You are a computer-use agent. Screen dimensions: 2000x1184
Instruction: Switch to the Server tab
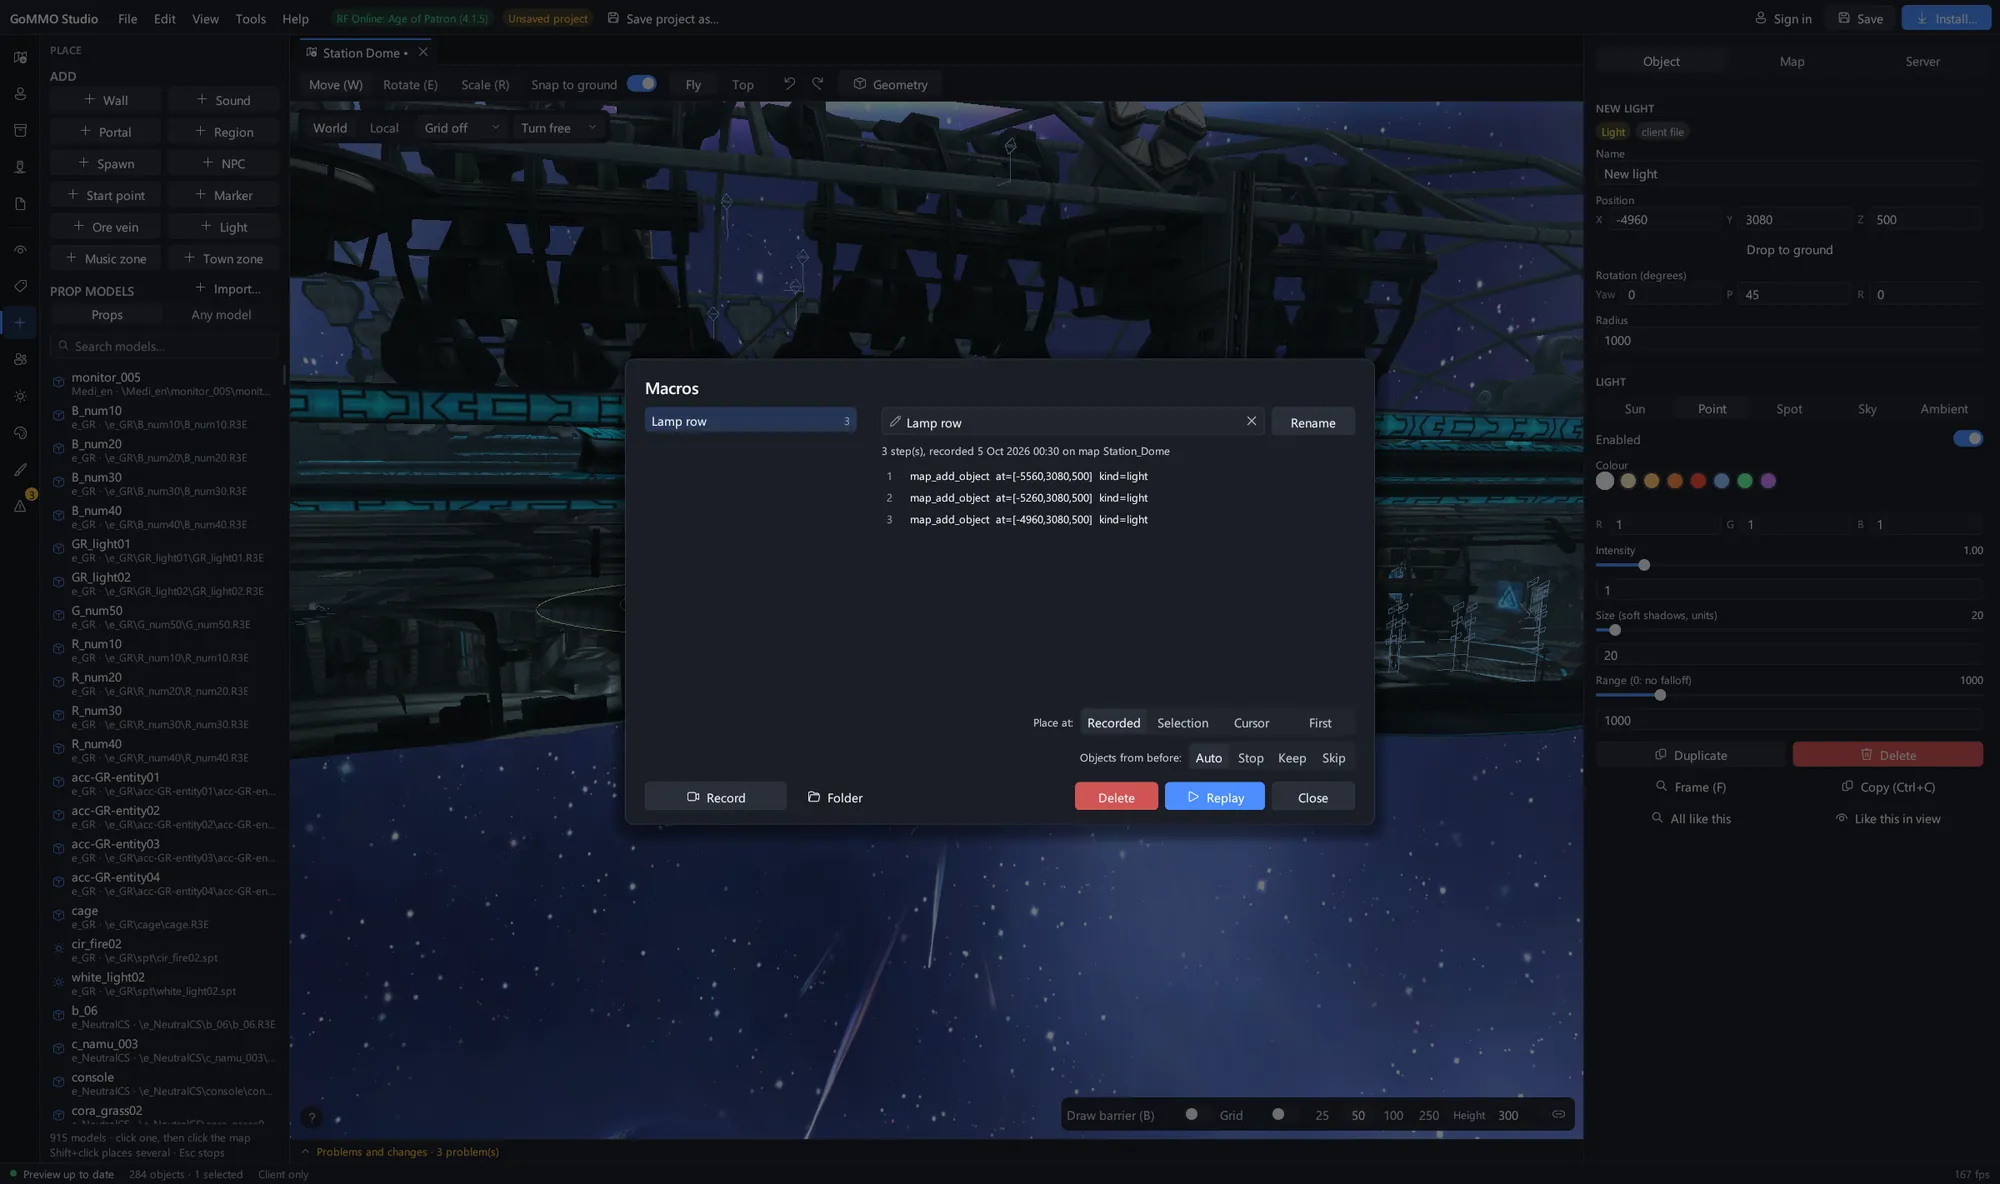(x=1921, y=61)
